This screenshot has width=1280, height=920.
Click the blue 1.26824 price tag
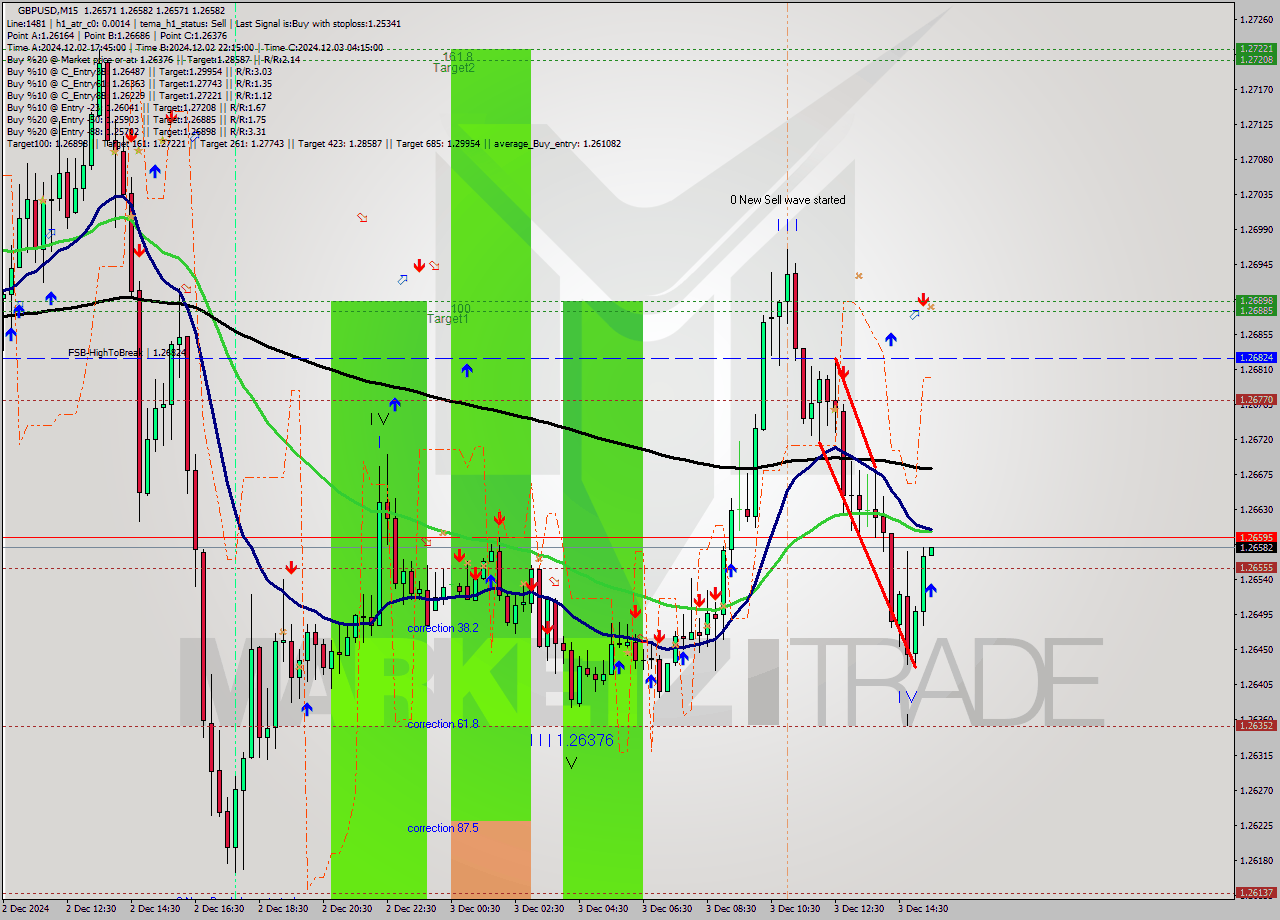pyautogui.click(x=1256, y=357)
